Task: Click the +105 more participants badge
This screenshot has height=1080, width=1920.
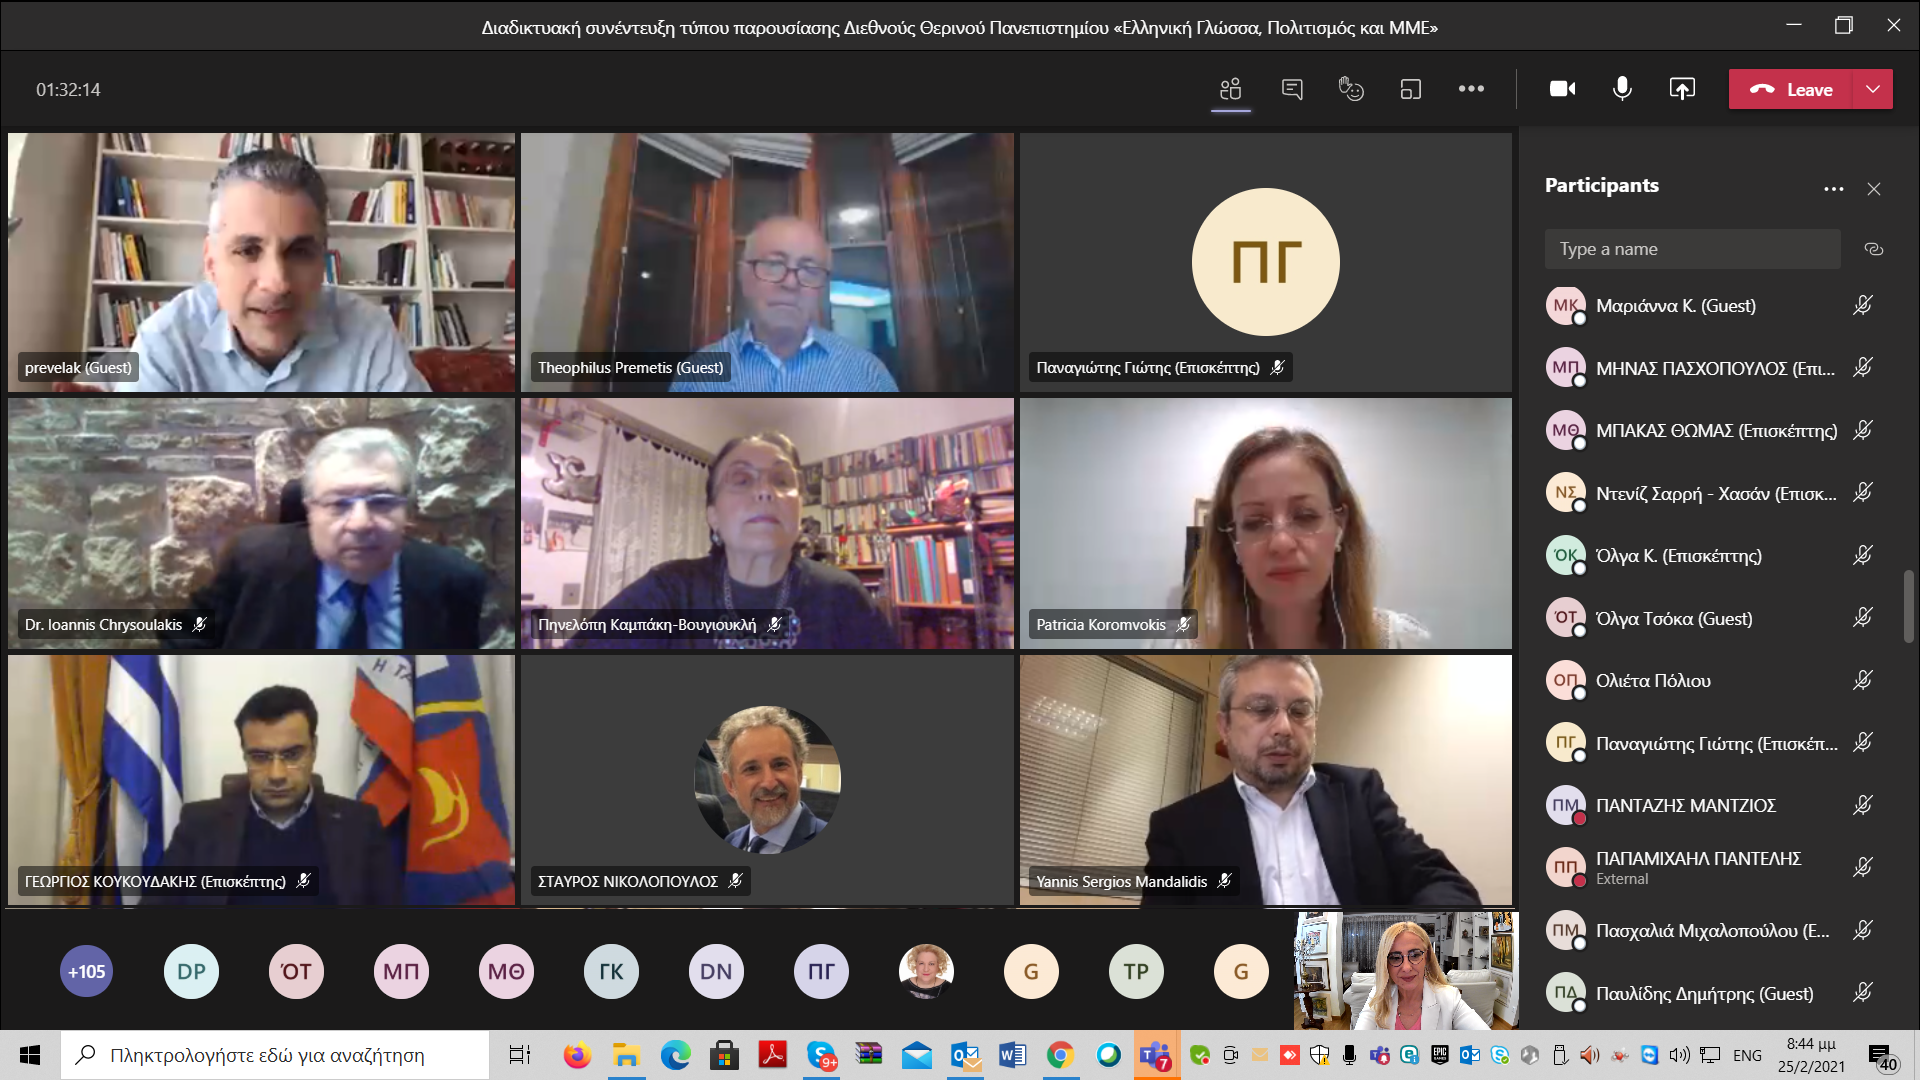Action: pyautogui.click(x=86, y=971)
